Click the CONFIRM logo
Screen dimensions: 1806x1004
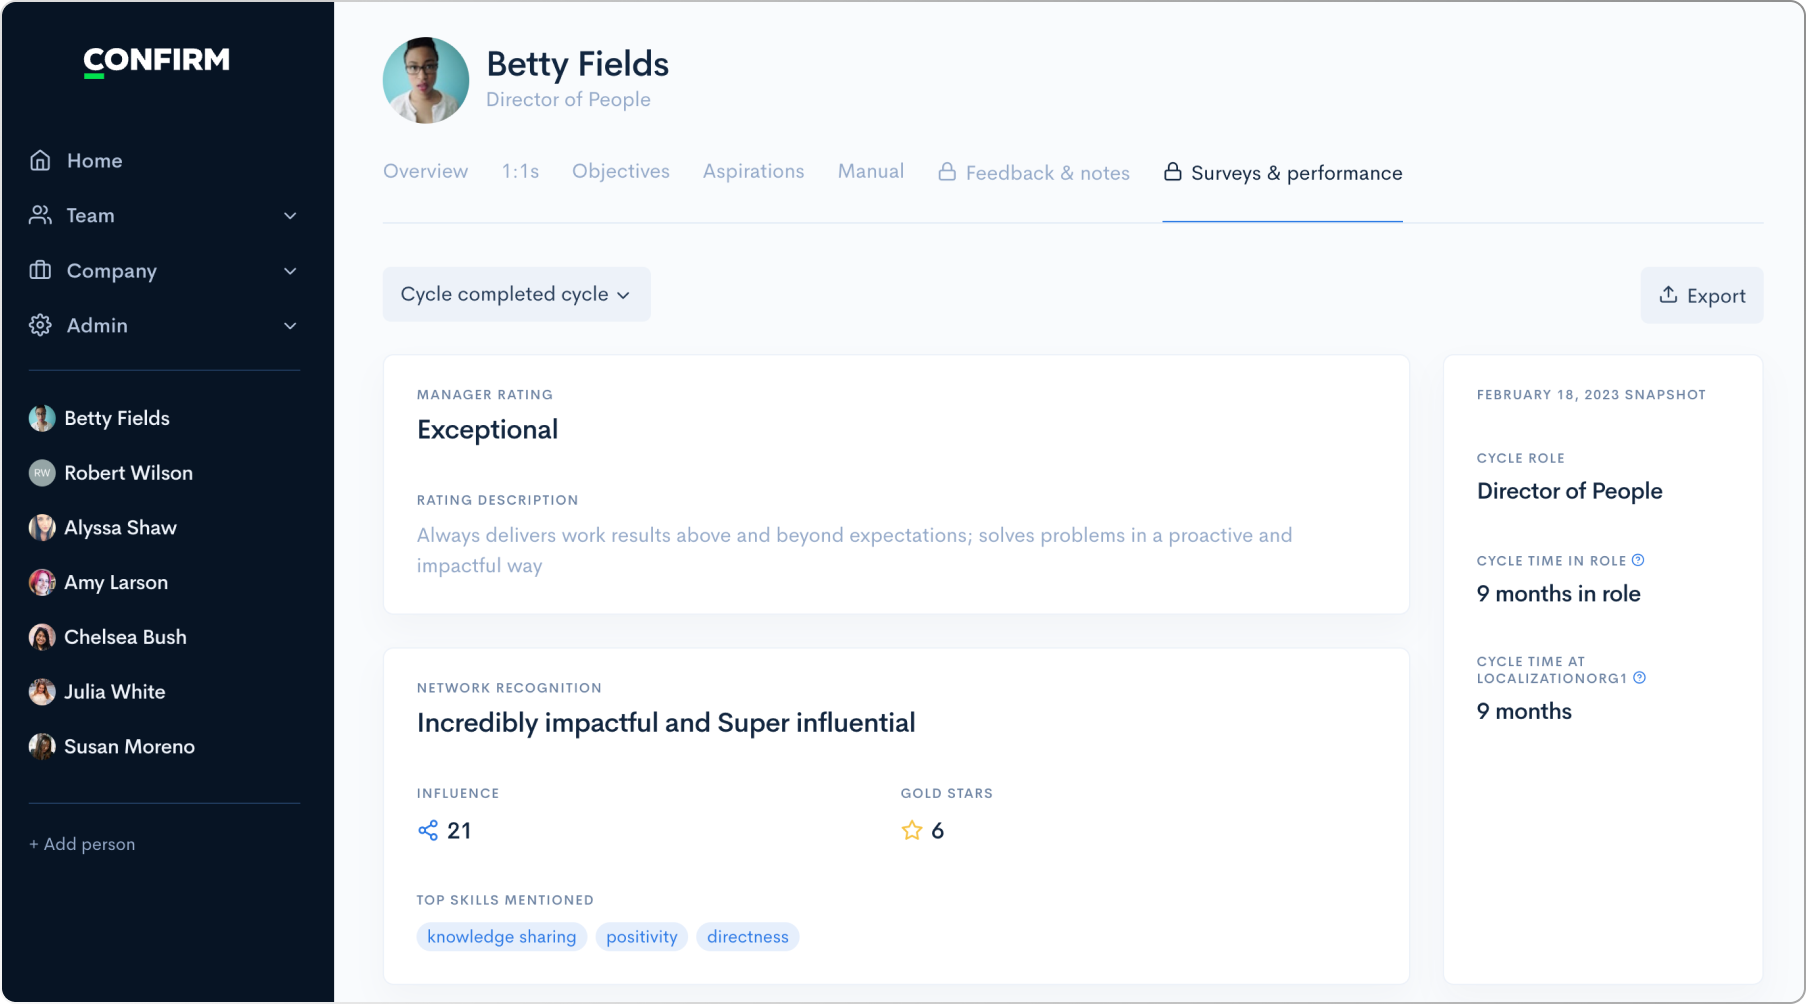156,61
